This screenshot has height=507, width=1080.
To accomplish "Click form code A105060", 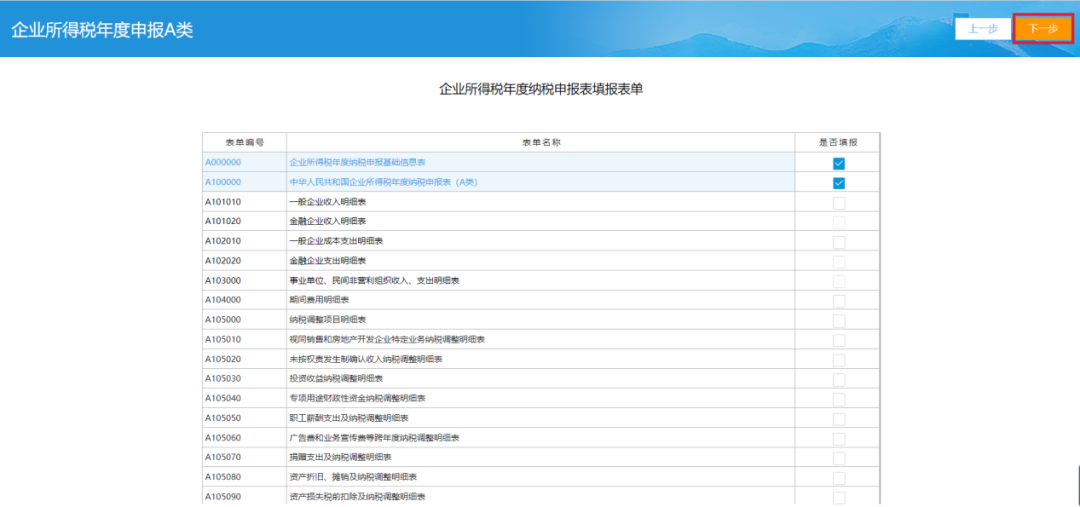I will 223,437.
